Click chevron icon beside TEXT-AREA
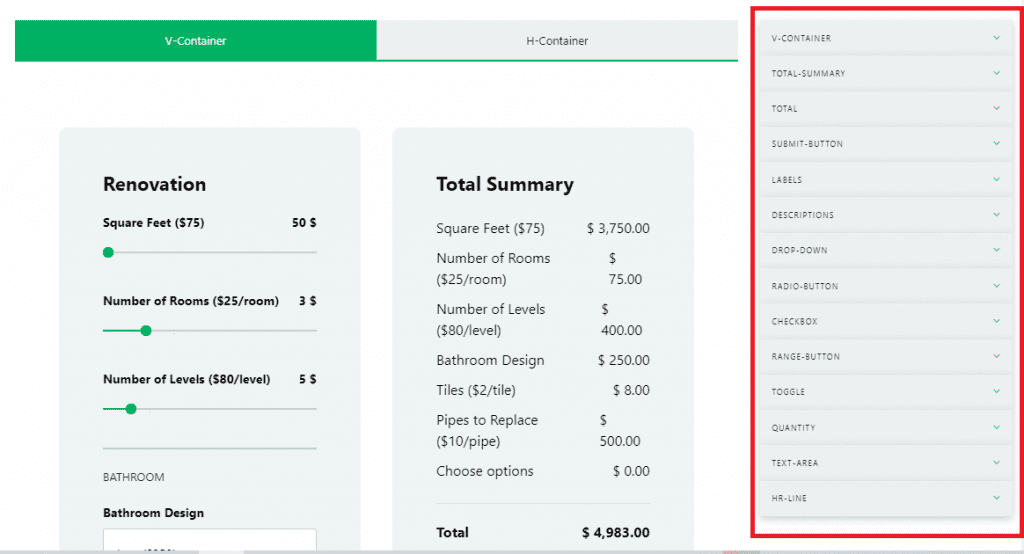The height and width of the screenshot is (554, 1024). click(x=996, y=462)
